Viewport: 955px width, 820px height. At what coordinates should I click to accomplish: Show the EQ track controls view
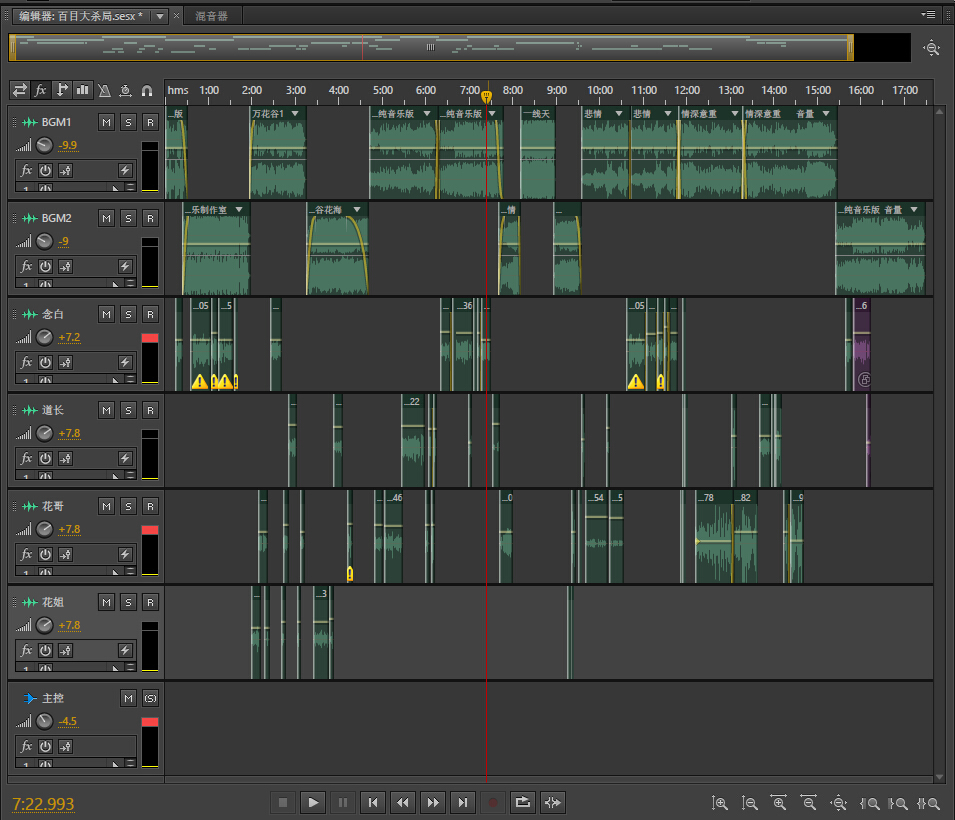click(83, 90)
